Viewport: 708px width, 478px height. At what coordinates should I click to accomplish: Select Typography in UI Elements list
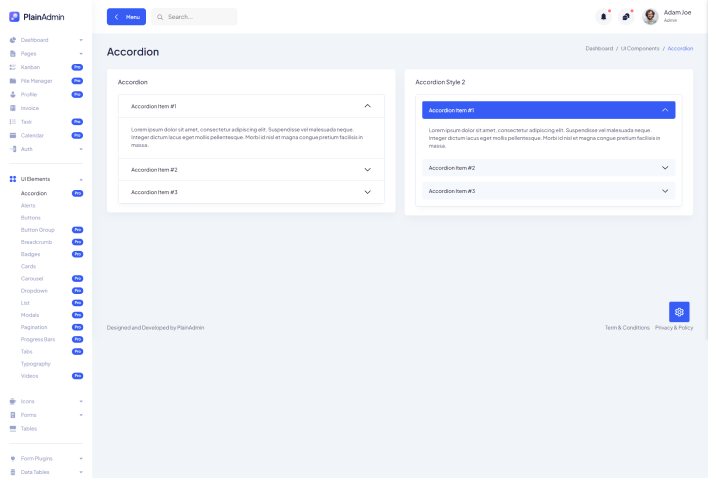(36, 364)
